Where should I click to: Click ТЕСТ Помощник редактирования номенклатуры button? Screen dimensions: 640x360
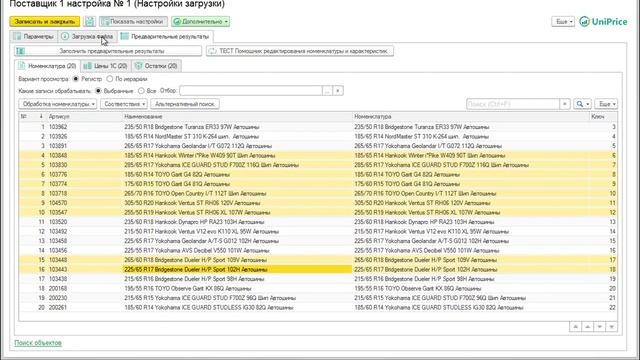(x=300, y=51)
